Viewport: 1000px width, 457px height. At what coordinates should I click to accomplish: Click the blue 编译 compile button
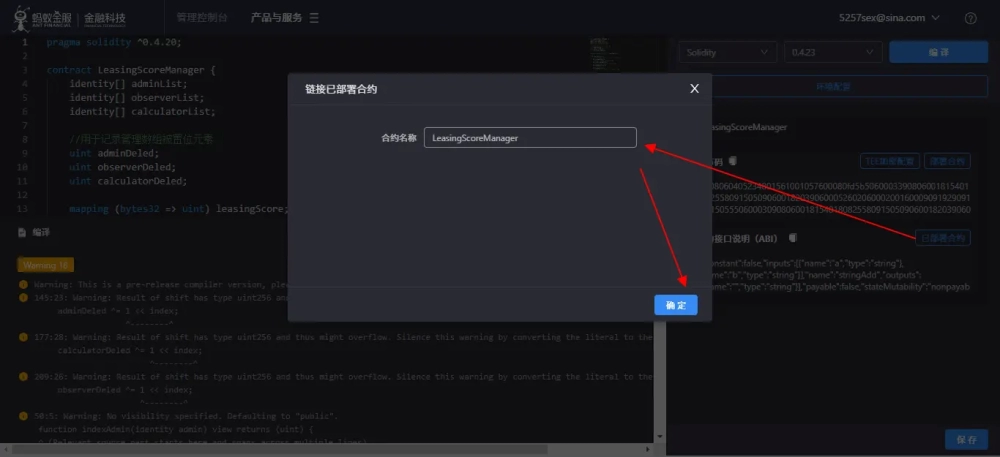pyautogui.click(x=938, y=52)
